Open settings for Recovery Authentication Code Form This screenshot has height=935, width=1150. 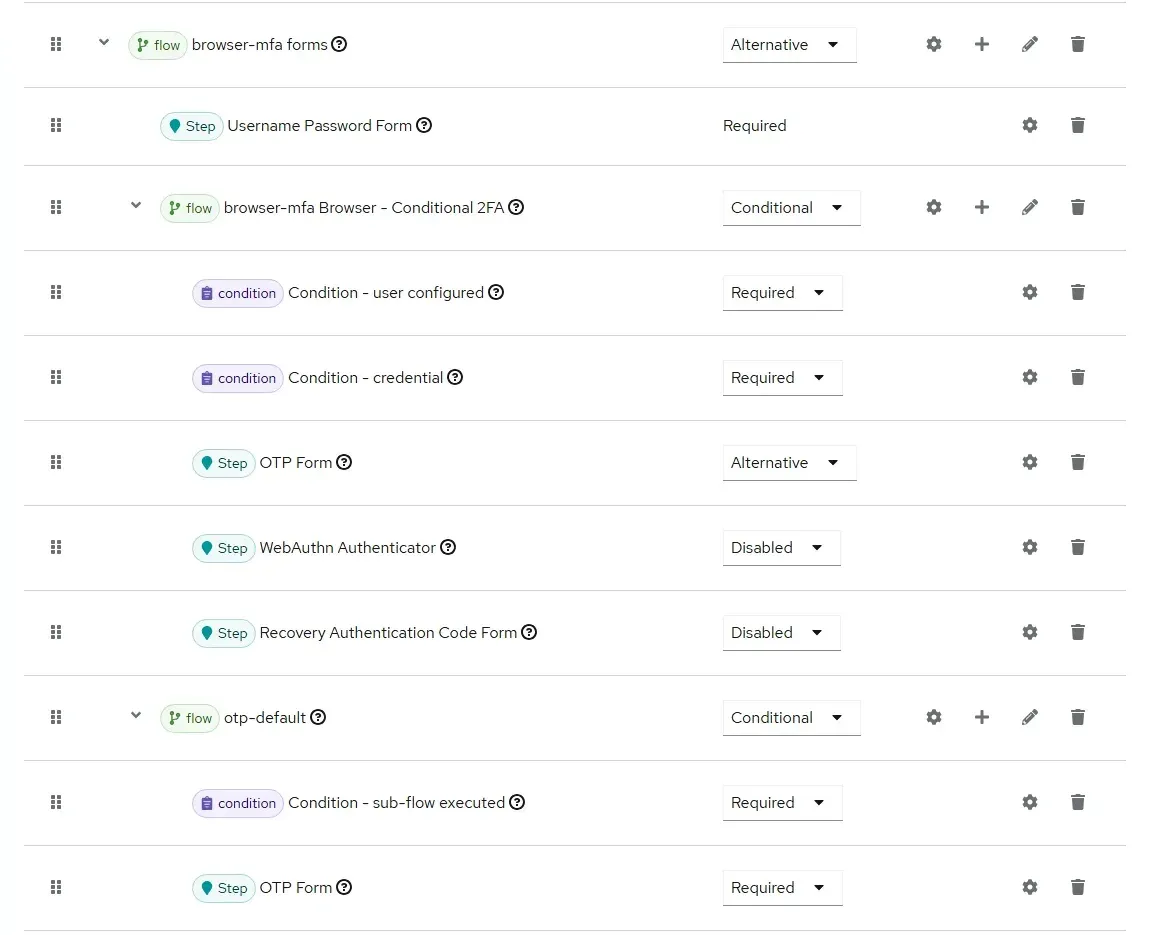[x=1030, y=632]
